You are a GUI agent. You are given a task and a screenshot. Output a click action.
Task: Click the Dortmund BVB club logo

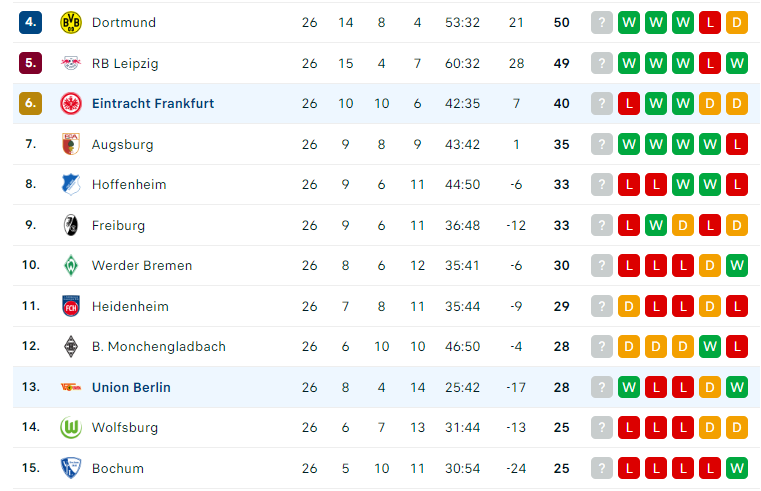[x=71, y=22]
